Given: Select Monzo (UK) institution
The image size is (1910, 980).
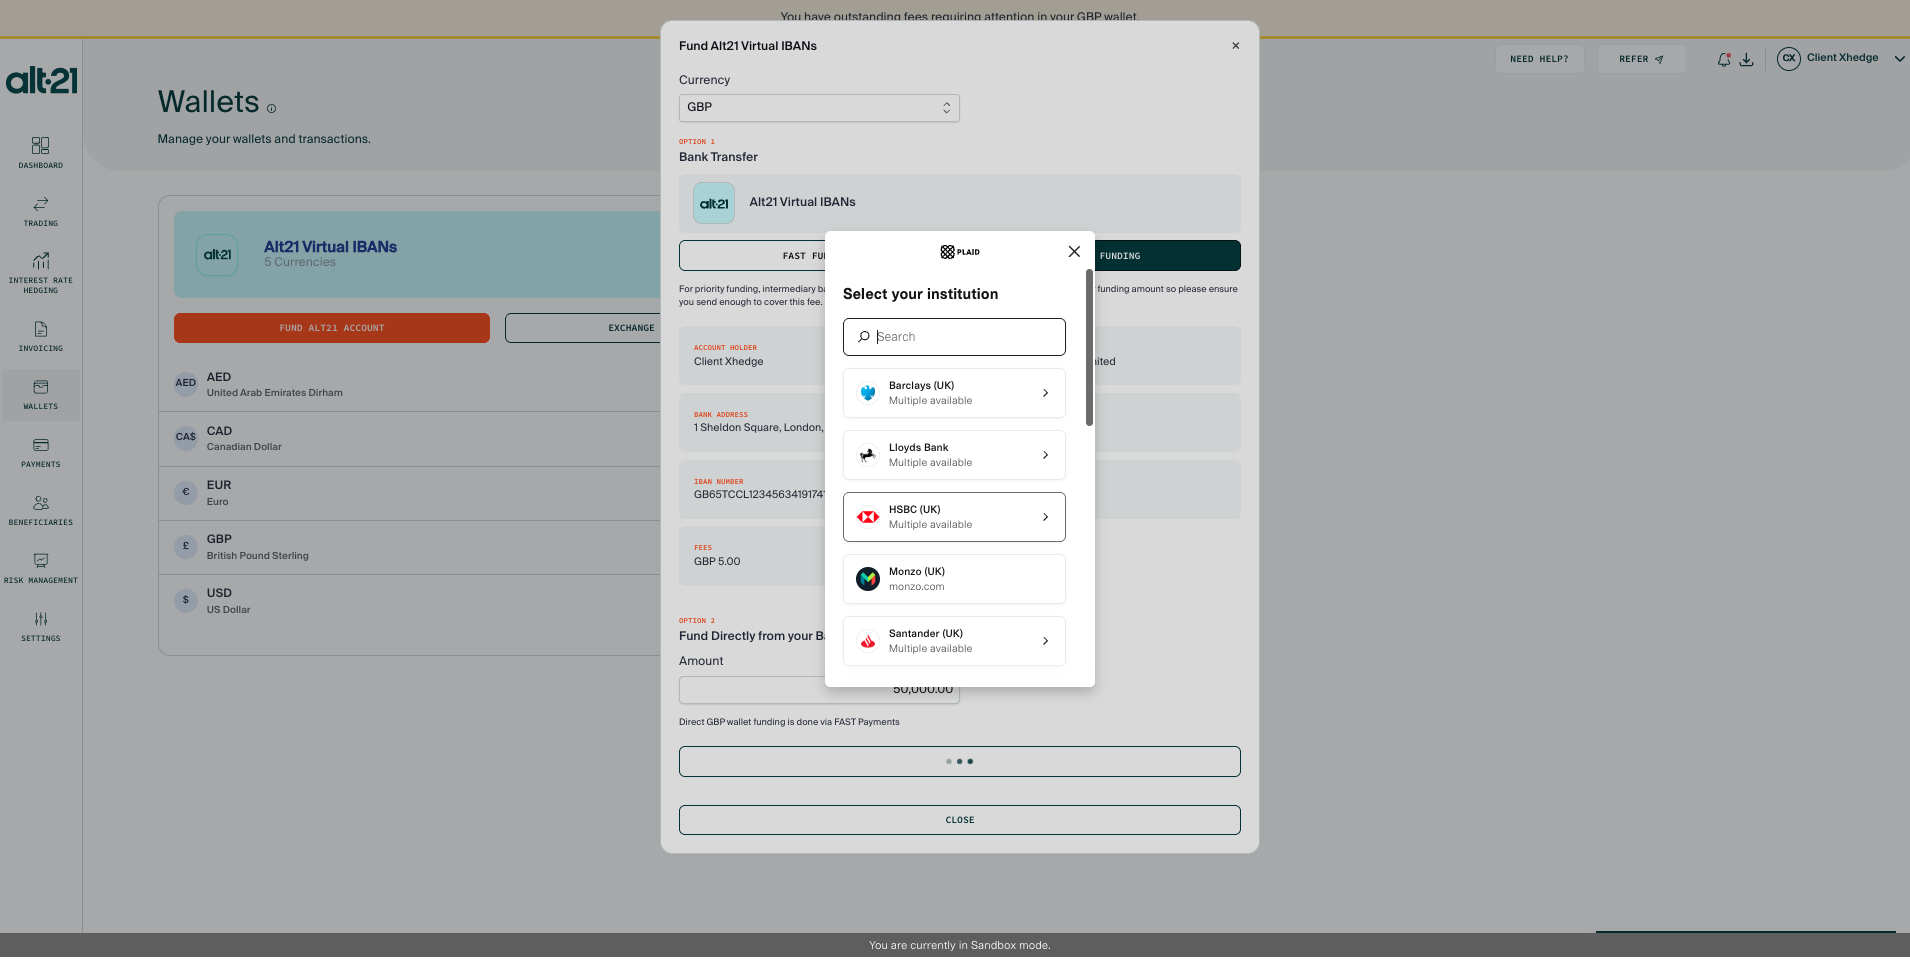Looking at the screenshot, I should coord(953,579).
